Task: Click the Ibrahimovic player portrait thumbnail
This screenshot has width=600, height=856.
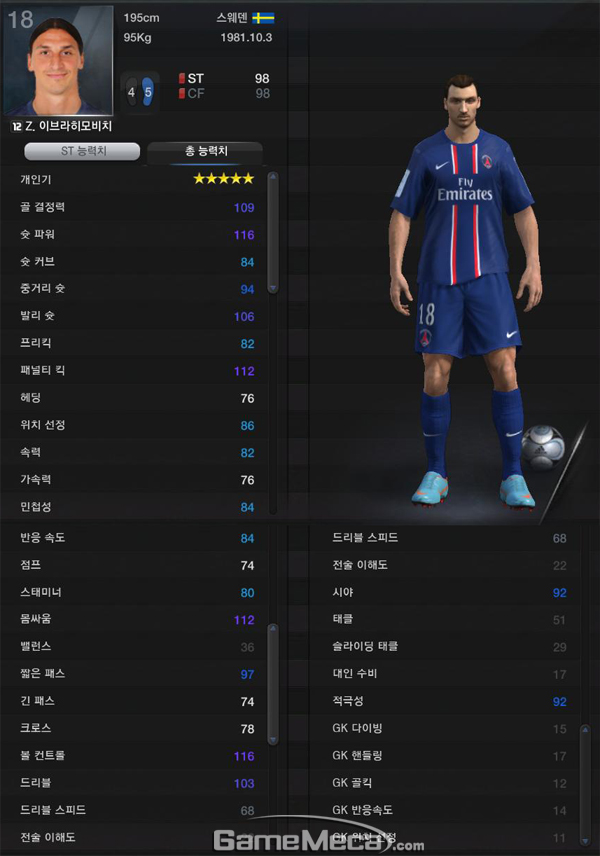Action: pyautogui.click(x=58, y=61)
